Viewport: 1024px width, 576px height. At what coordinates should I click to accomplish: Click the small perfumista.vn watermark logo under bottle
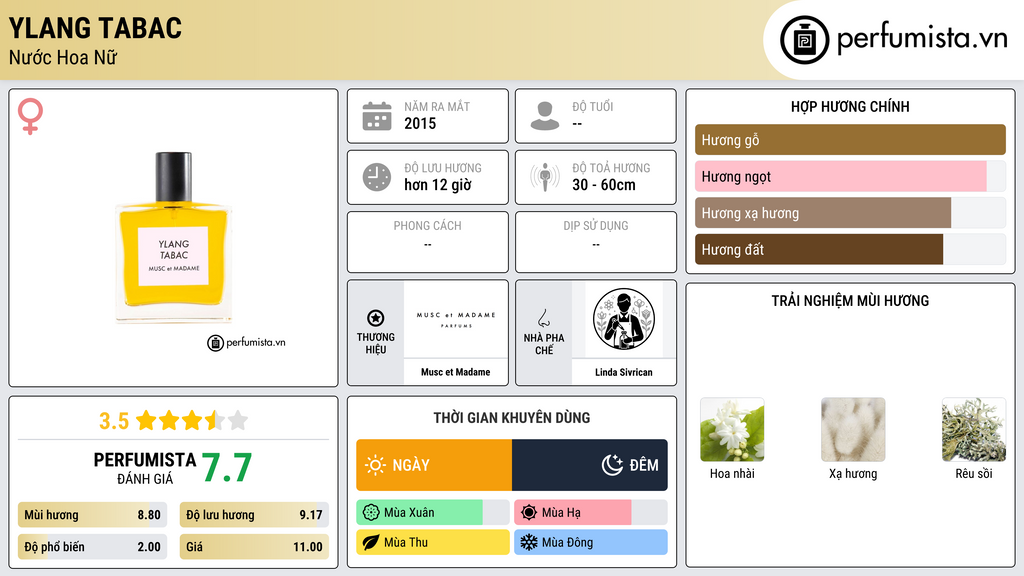(x=246, y=342)
